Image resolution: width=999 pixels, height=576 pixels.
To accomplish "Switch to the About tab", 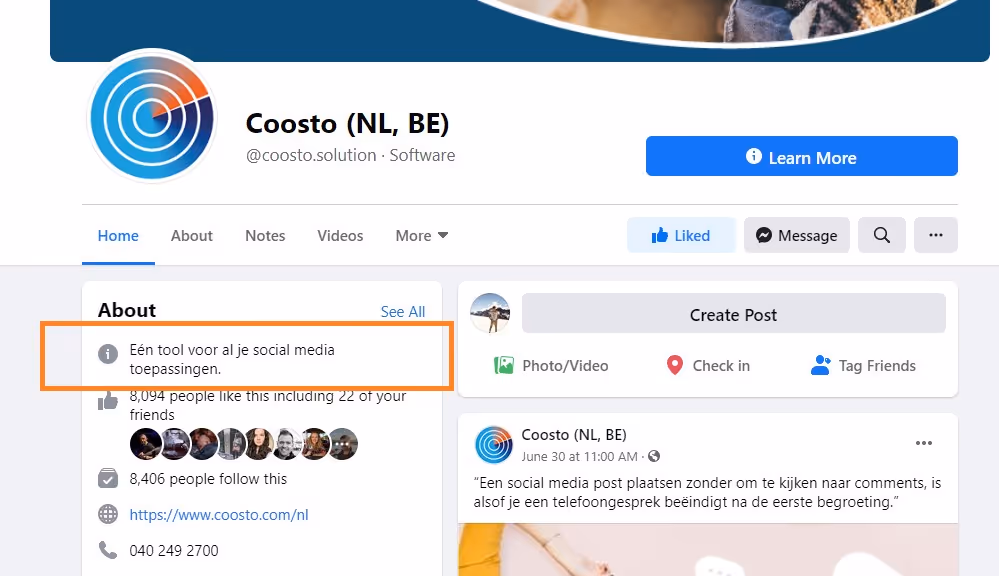I will pyautogui.click(x=191, y=236).
